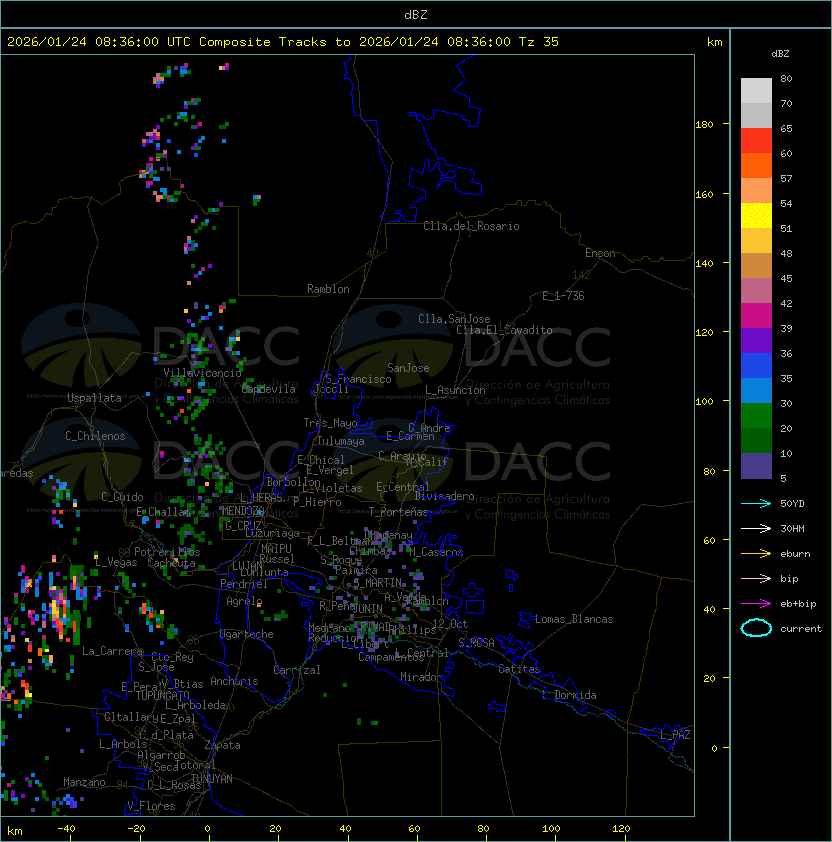Select the topmost light gray legend swatch

tap(756, 90)
